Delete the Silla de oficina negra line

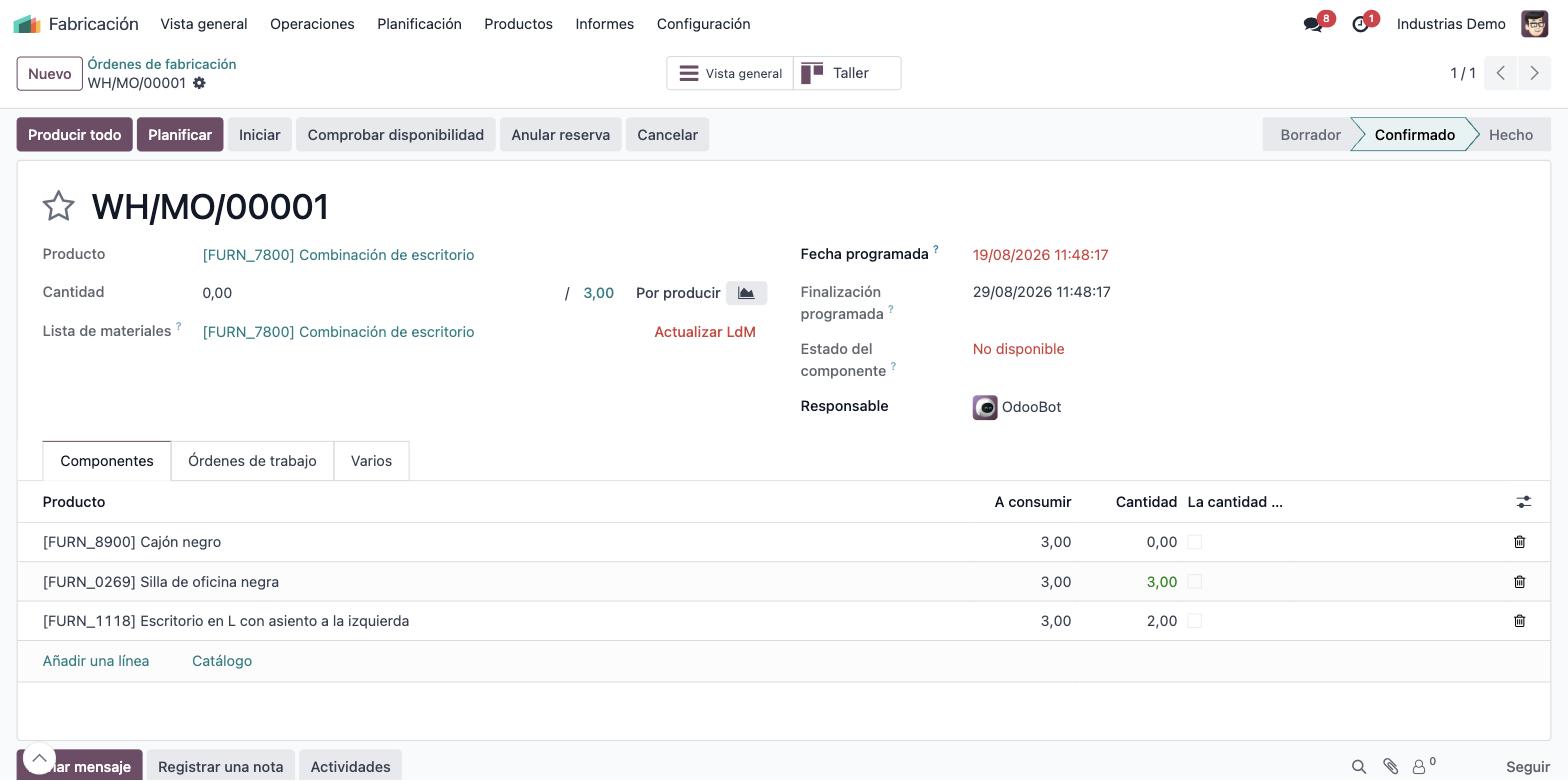[x=1519, y=582]
